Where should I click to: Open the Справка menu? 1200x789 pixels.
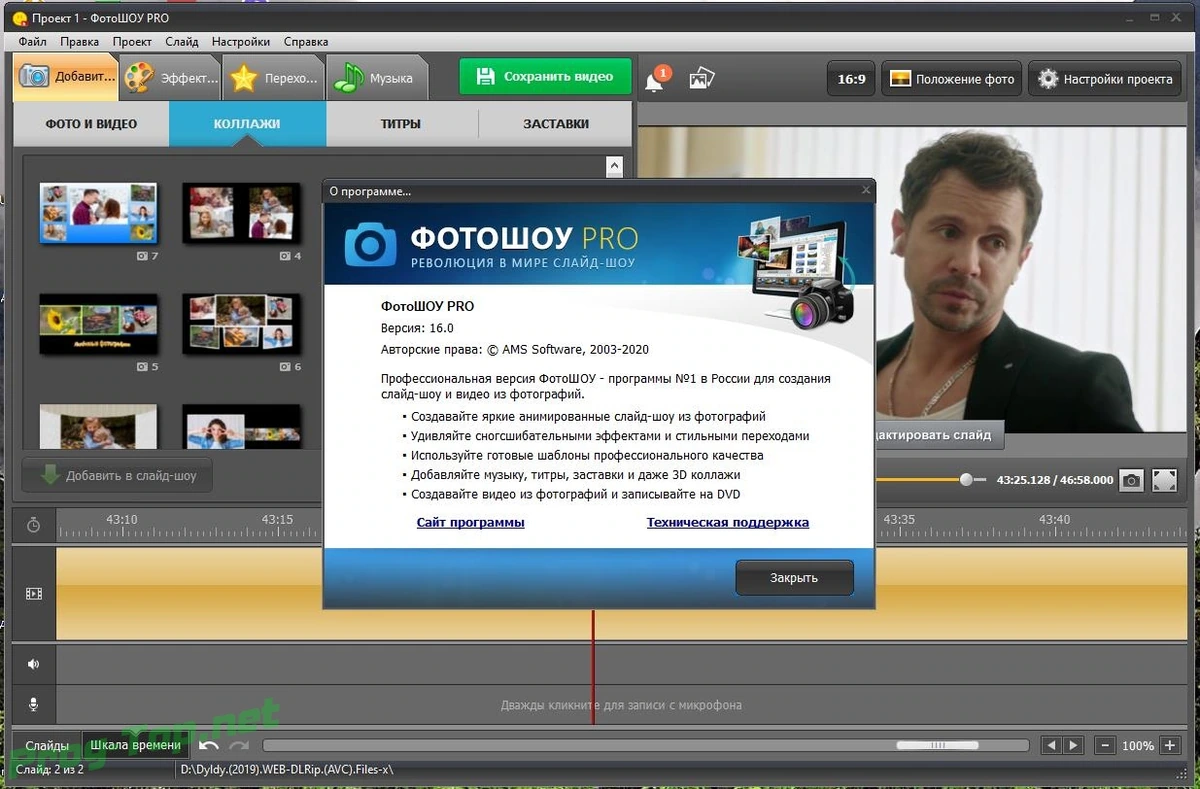(x=306, y=42)
